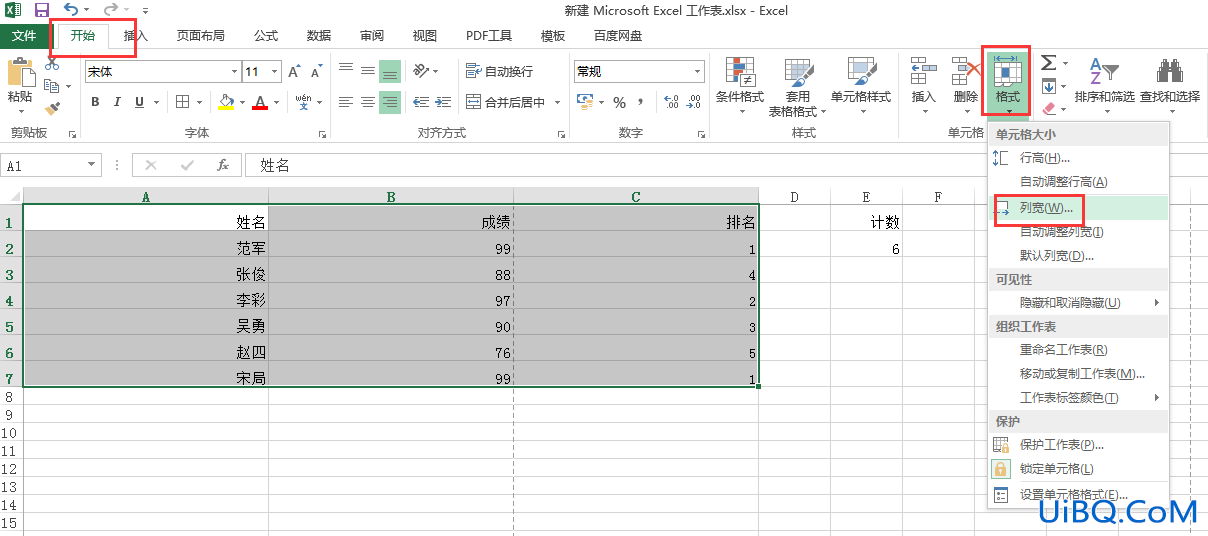Expand the Name Box dropdown arrow
1208x536 pixels.
(92, 166)
